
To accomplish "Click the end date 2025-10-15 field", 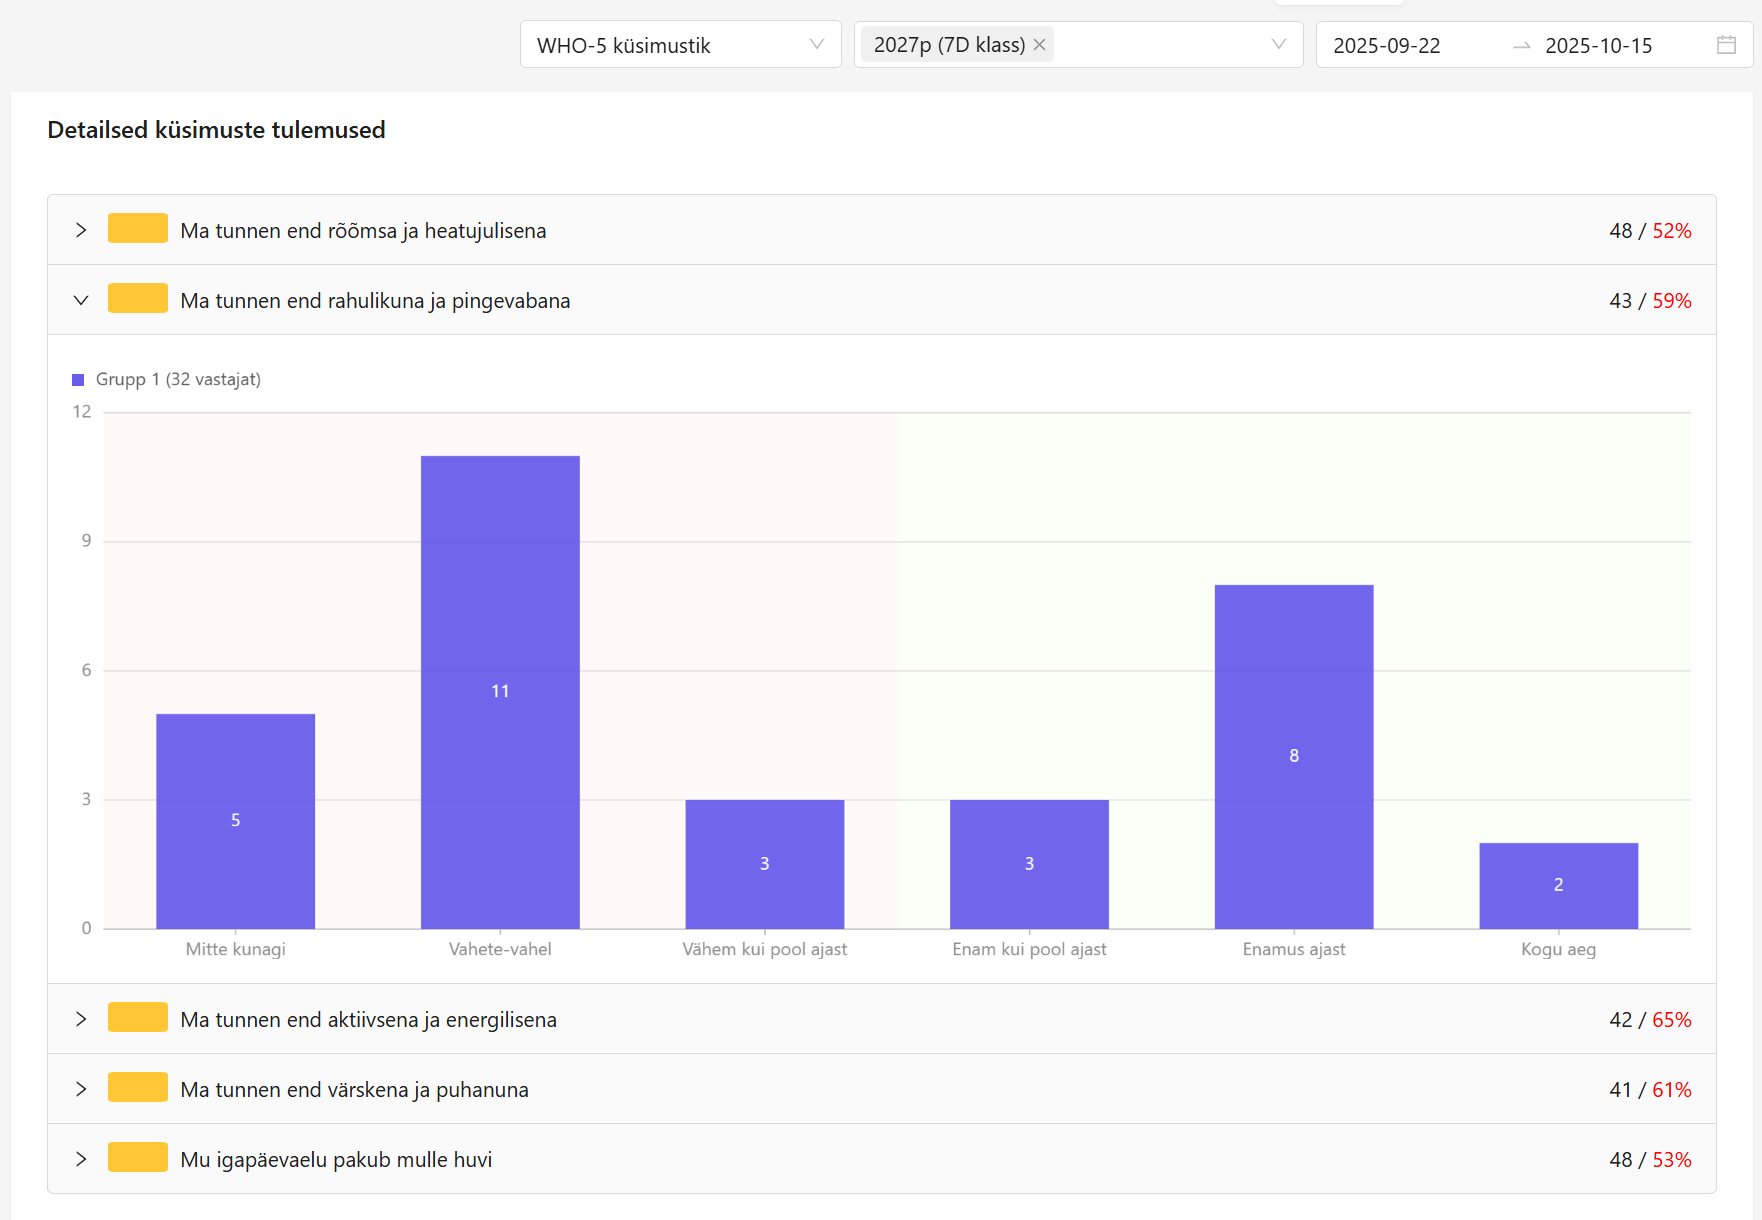I will tap(1598, 46).
